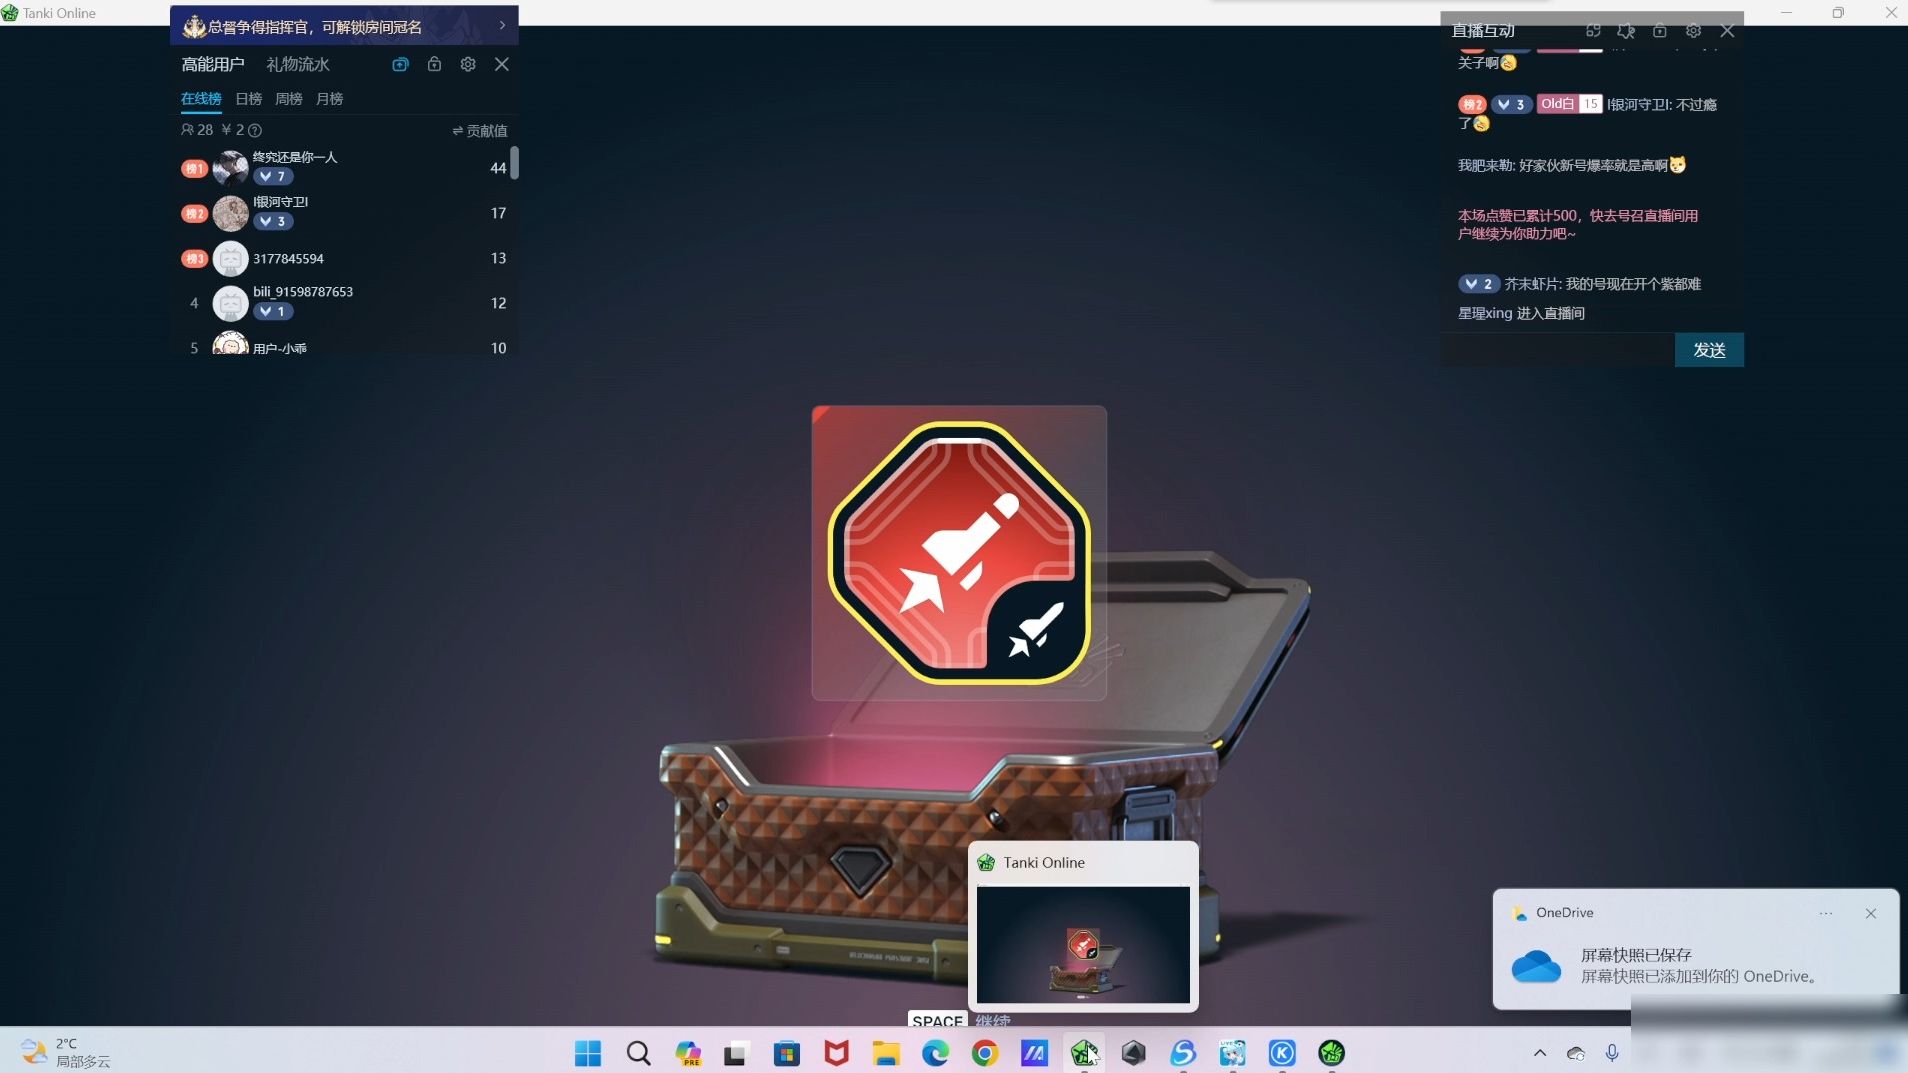
Task: Click the microphone tray icon
Action: point(1612,1053)
